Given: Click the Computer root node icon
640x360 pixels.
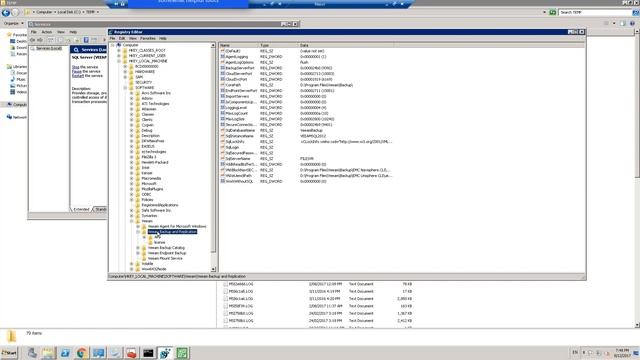Looking at the screenshot, I should [x=119, y=45].
